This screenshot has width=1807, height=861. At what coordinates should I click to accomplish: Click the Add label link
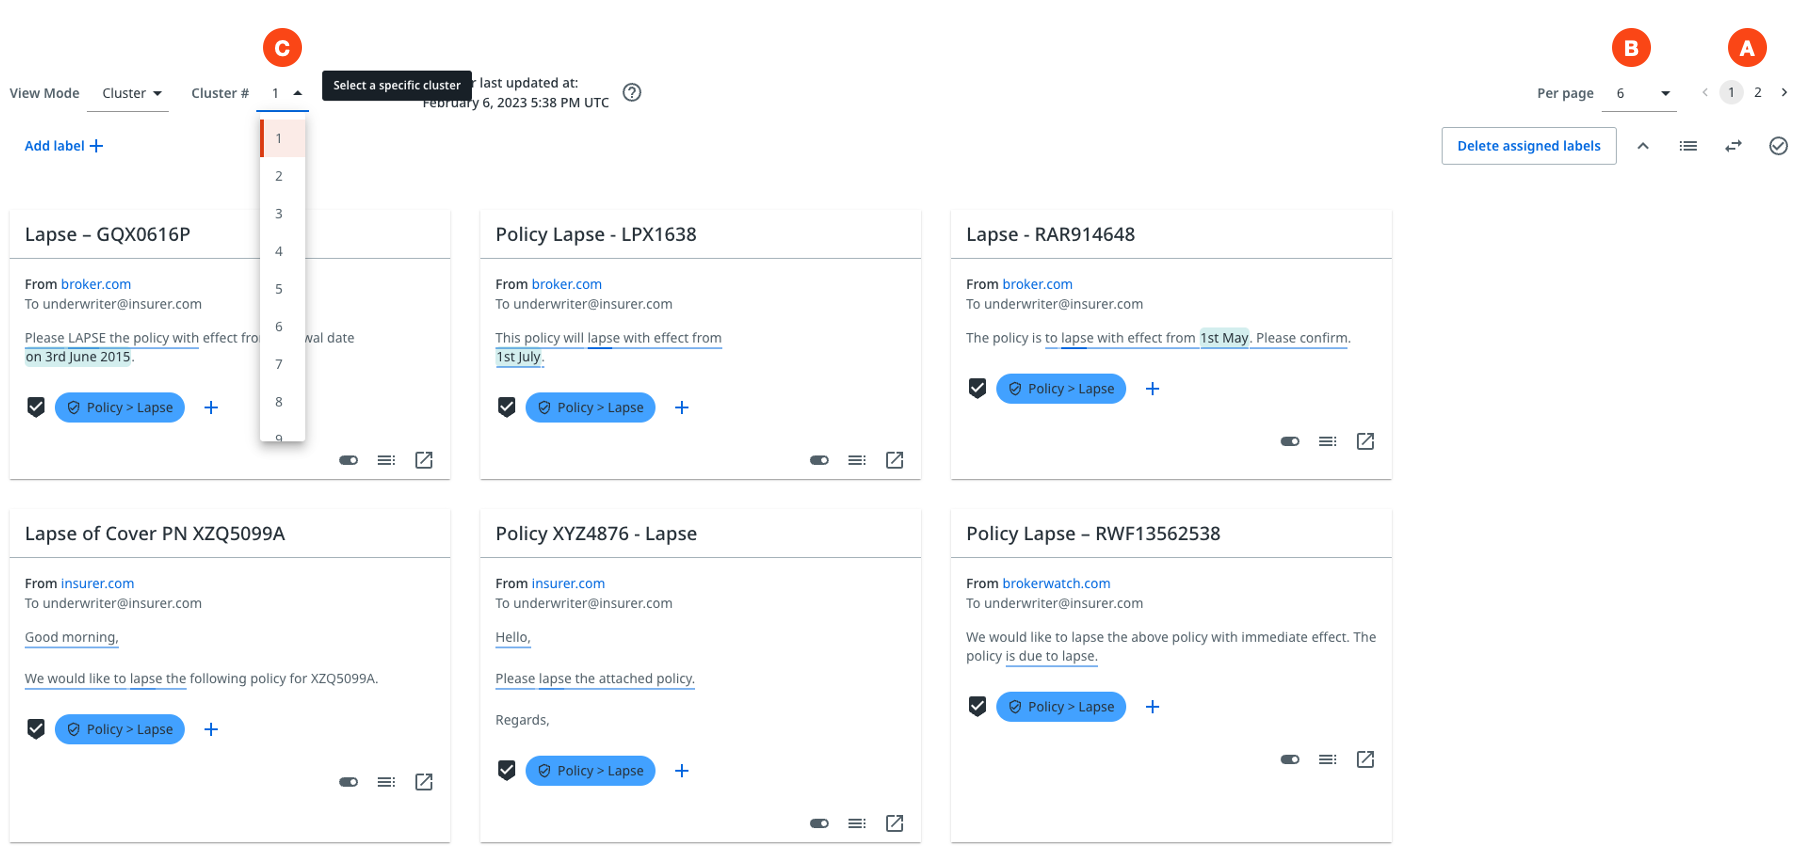[64, 146]
